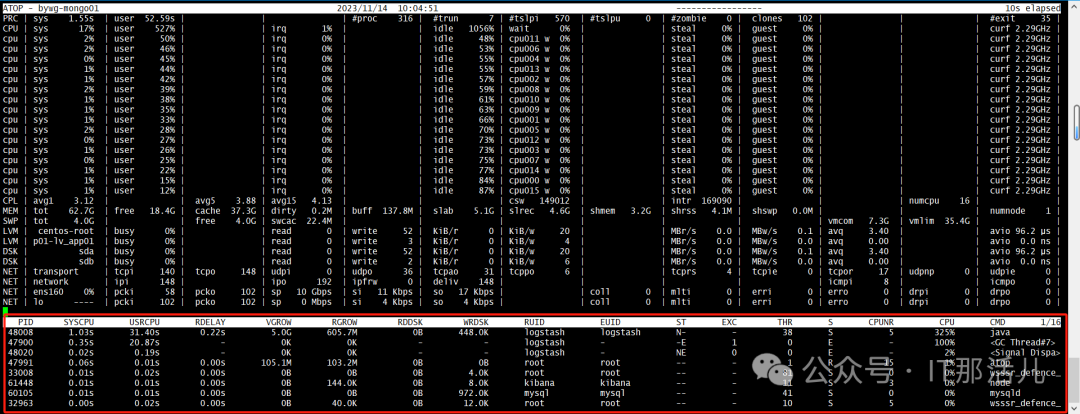The width and height of the screenshot is (1080, 414).
Task: Click PID 48008 in process list
Action: (21, 333)
